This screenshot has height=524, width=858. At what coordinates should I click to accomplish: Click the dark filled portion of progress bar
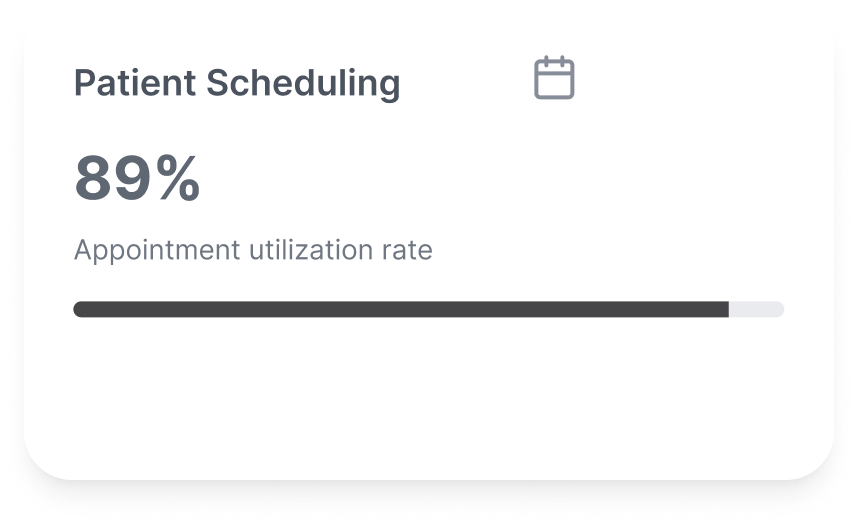400,309
